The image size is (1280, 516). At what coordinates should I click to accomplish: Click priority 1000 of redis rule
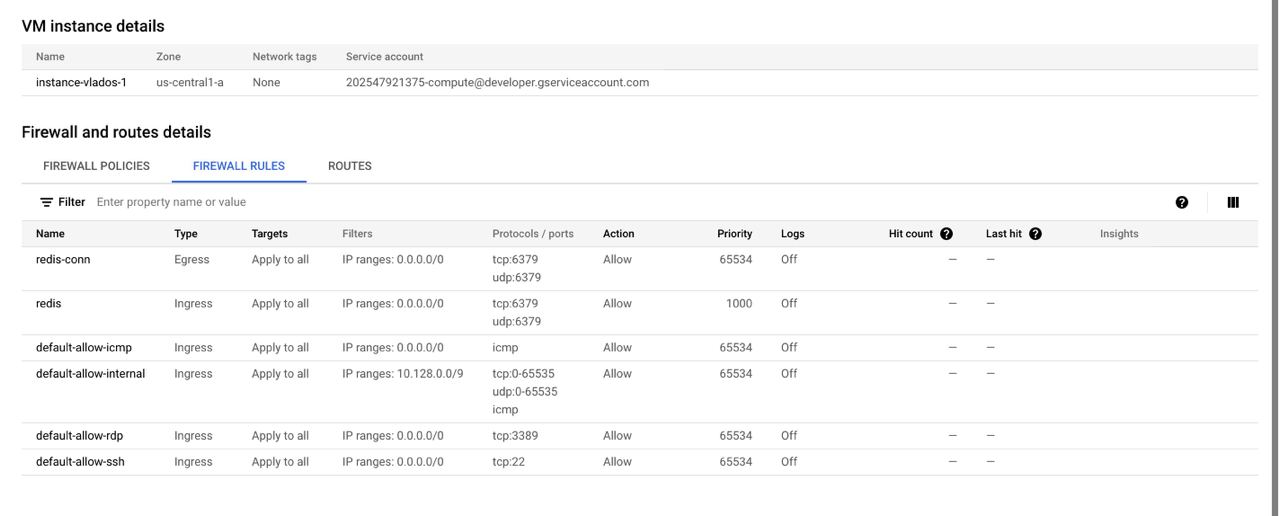[739, 304]
